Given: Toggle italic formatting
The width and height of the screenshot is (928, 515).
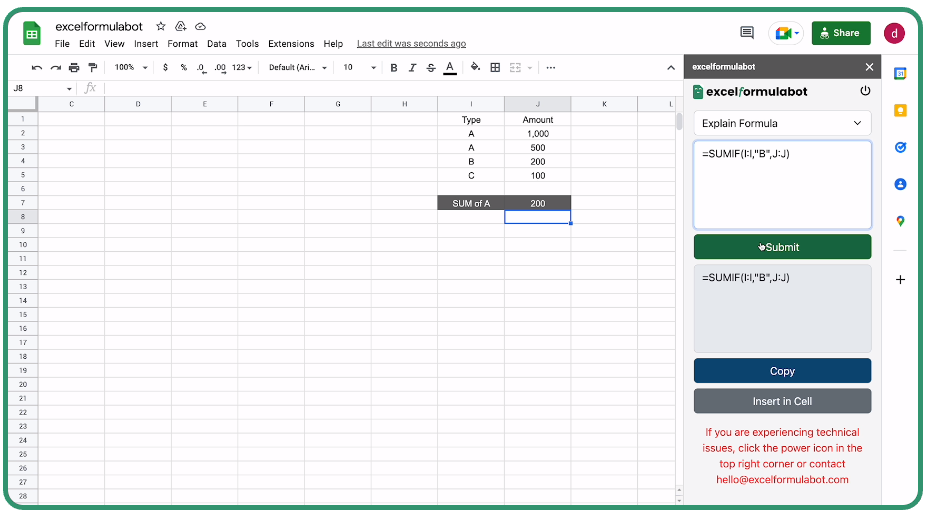Looking at the screenshot, I should (x=412, y=68).
